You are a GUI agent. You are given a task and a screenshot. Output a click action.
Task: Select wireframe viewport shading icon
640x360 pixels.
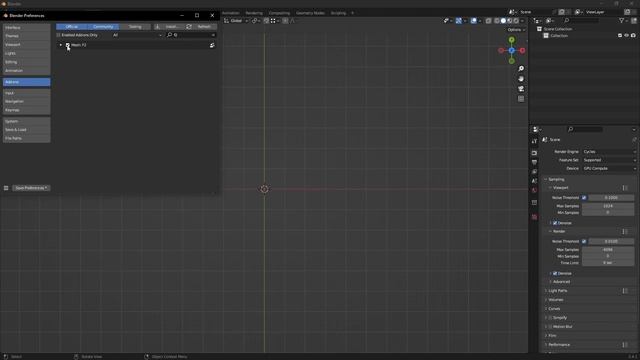(x=497, y=21)
